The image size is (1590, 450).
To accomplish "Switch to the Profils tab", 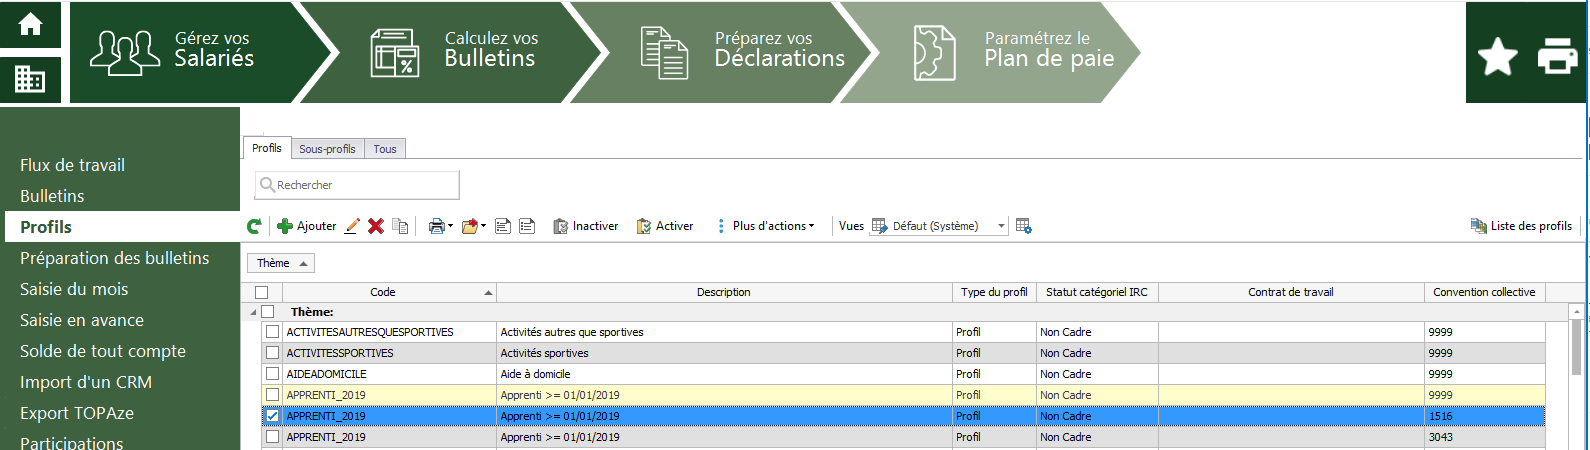I will (x=267, y=148).
